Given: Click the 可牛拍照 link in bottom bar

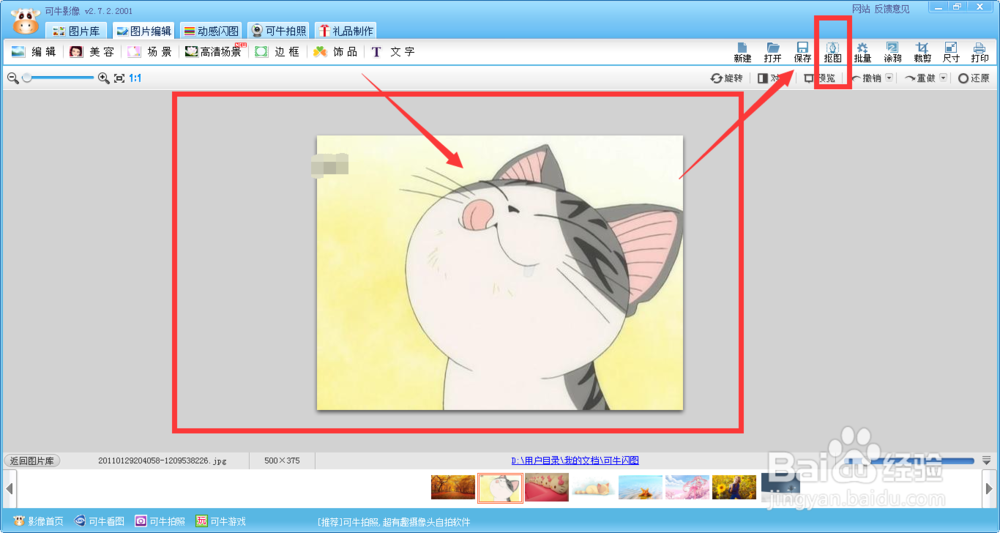Looking at the screenshot, I should coord(160,522).
